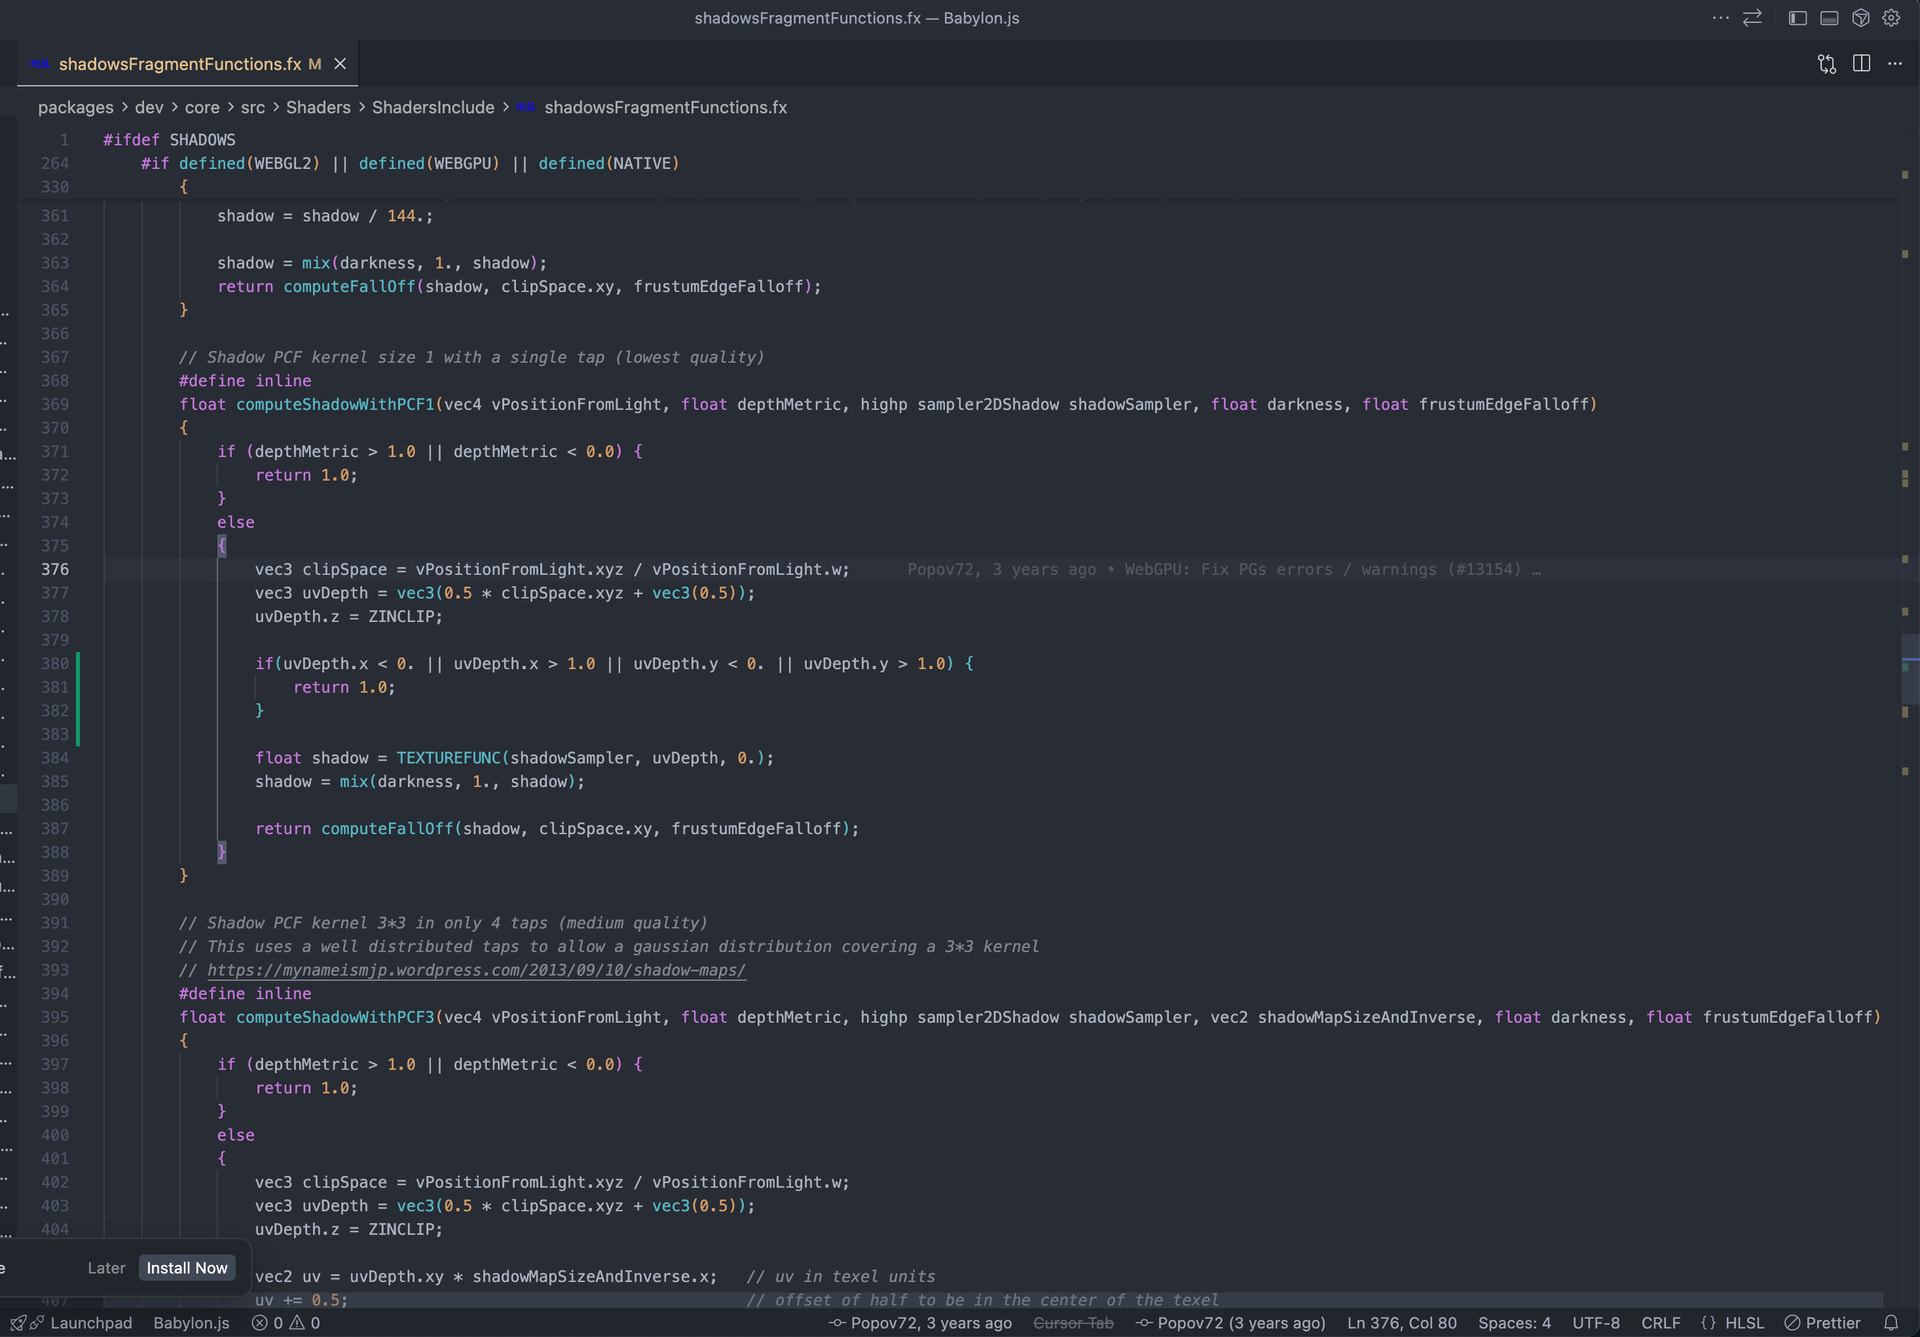Dismiss update with Later button
1920x1337 pixels.
point(106,1268)
